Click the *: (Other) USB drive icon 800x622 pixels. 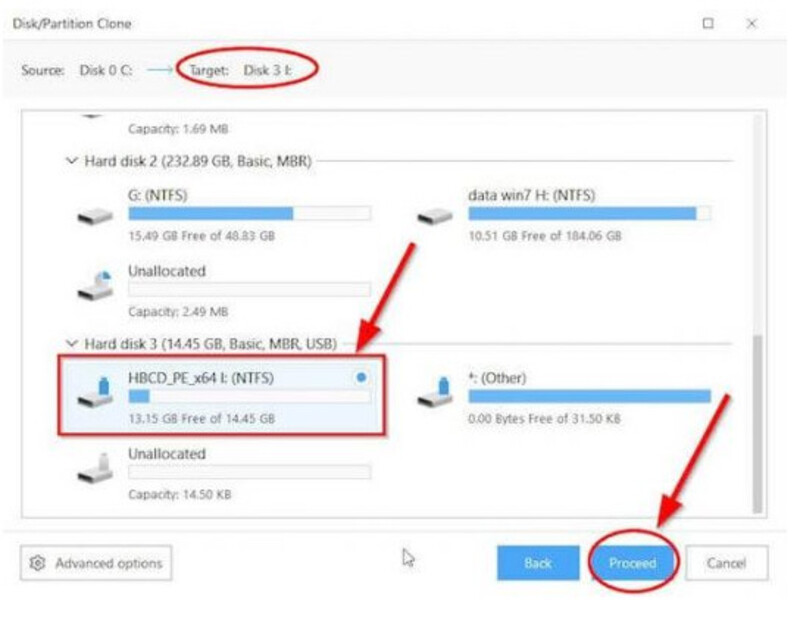[x=435, y=392]
